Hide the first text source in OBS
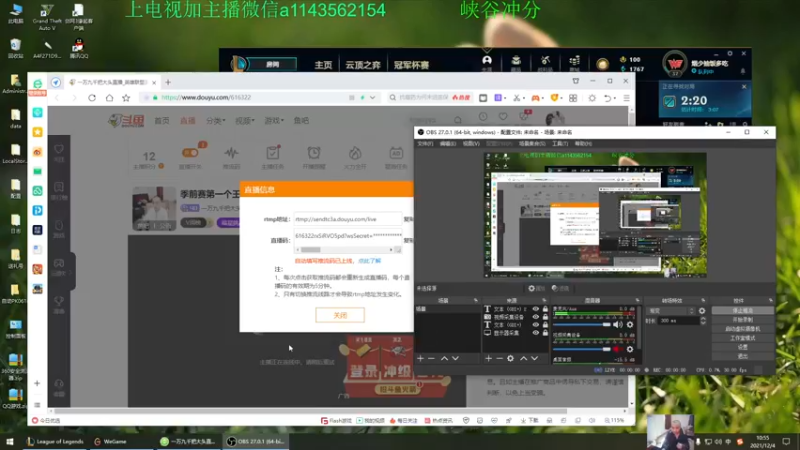 (535, 309)
